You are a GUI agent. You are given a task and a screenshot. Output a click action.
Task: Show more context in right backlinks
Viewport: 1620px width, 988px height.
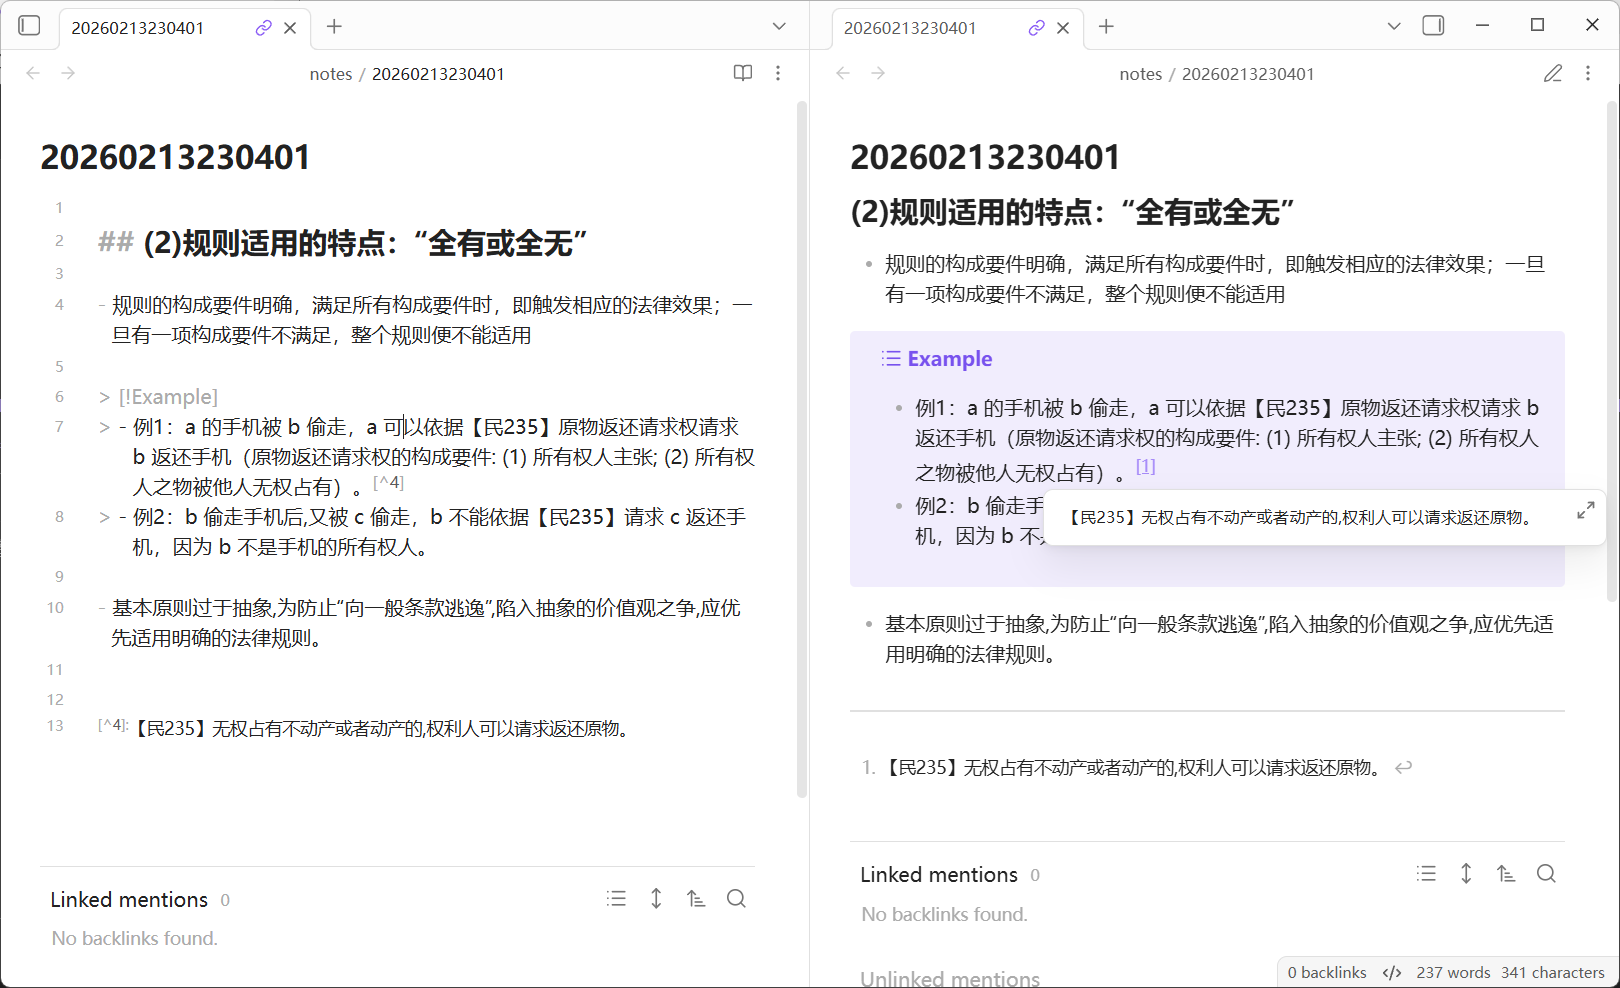point(1465,874)
